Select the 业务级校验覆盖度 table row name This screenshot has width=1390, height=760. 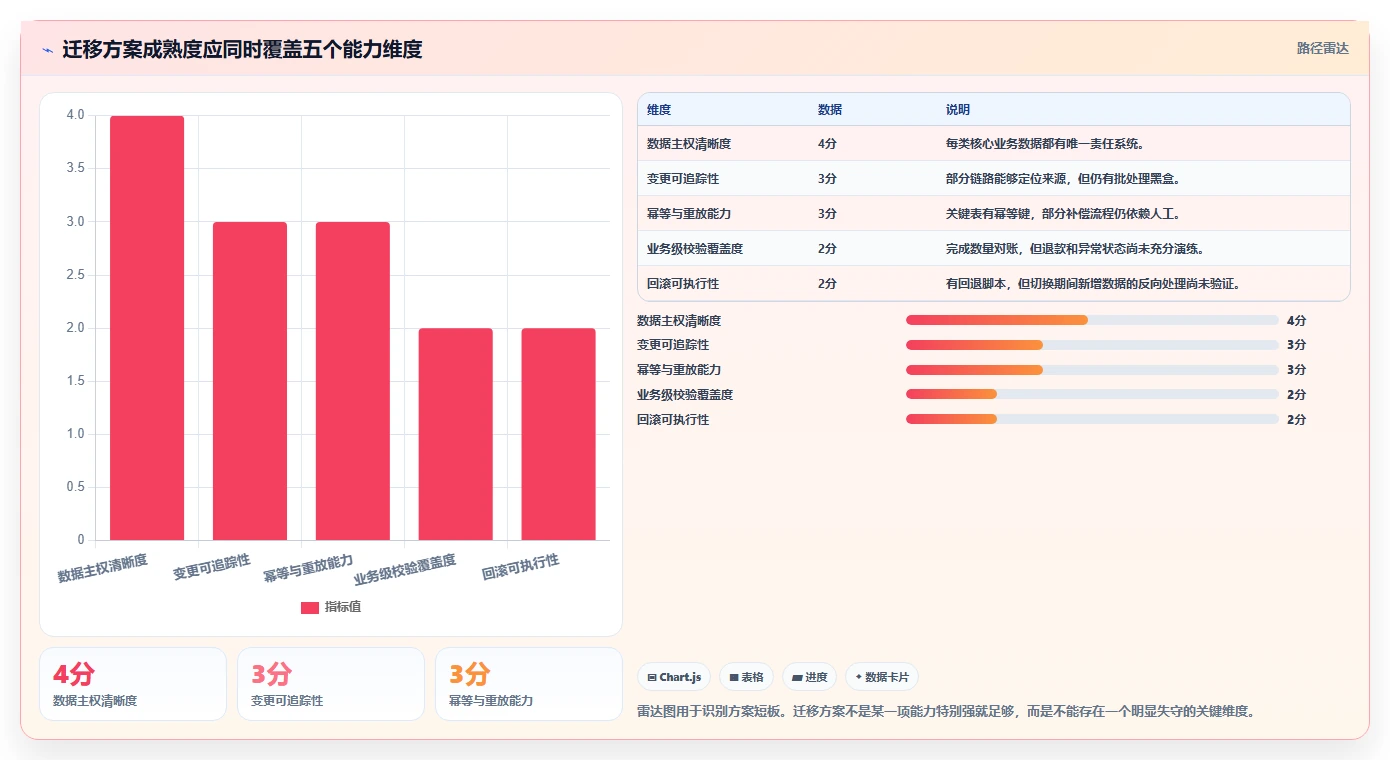695,249
